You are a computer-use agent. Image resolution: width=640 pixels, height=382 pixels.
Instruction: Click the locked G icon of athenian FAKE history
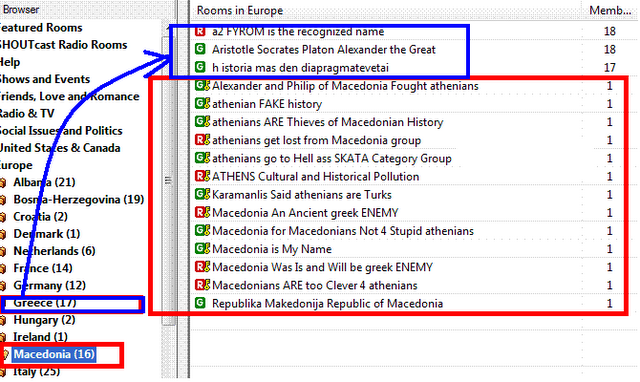click(202, 104)
